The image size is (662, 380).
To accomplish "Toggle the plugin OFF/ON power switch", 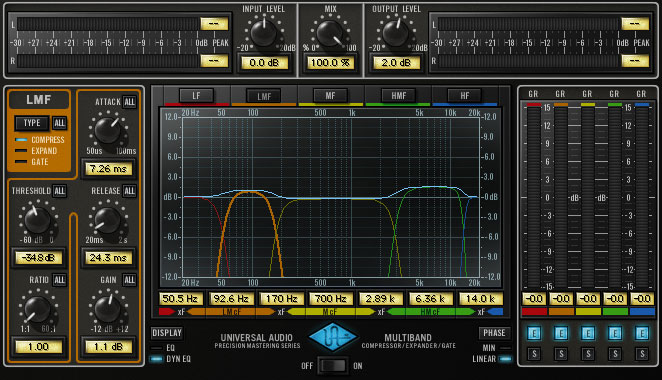I will click(333, 366).
